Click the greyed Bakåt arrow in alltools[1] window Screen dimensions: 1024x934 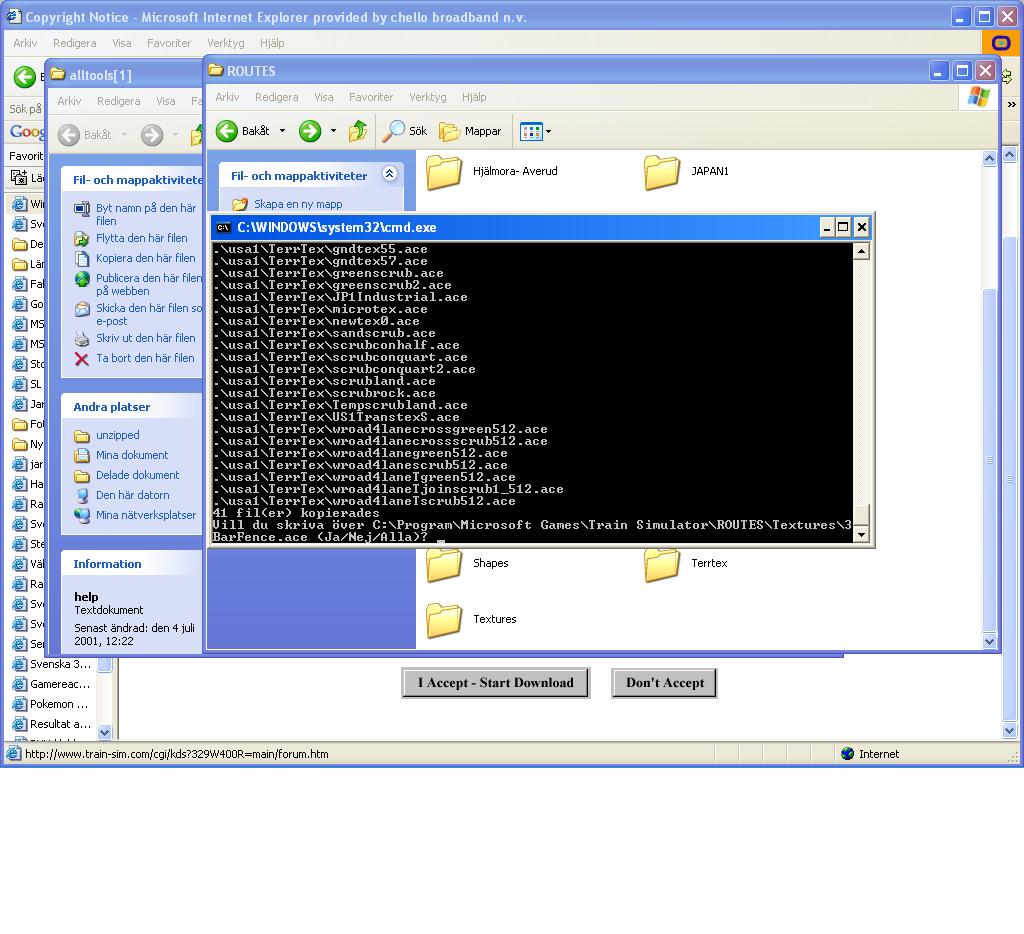[69, 135]
